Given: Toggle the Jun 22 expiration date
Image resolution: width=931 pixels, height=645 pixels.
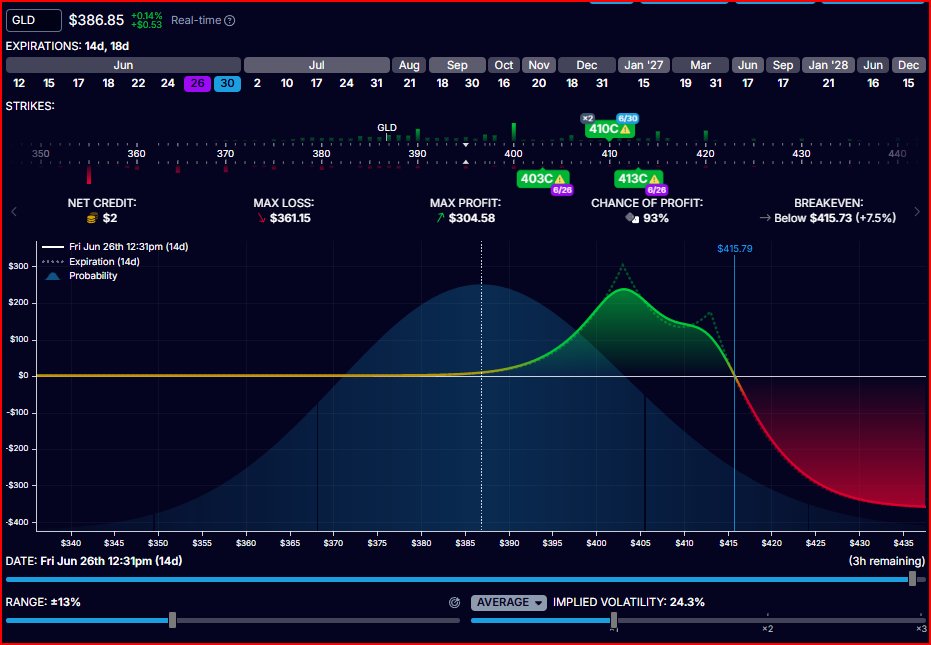Looking at the screenshot, I should [x=138, y=84].
